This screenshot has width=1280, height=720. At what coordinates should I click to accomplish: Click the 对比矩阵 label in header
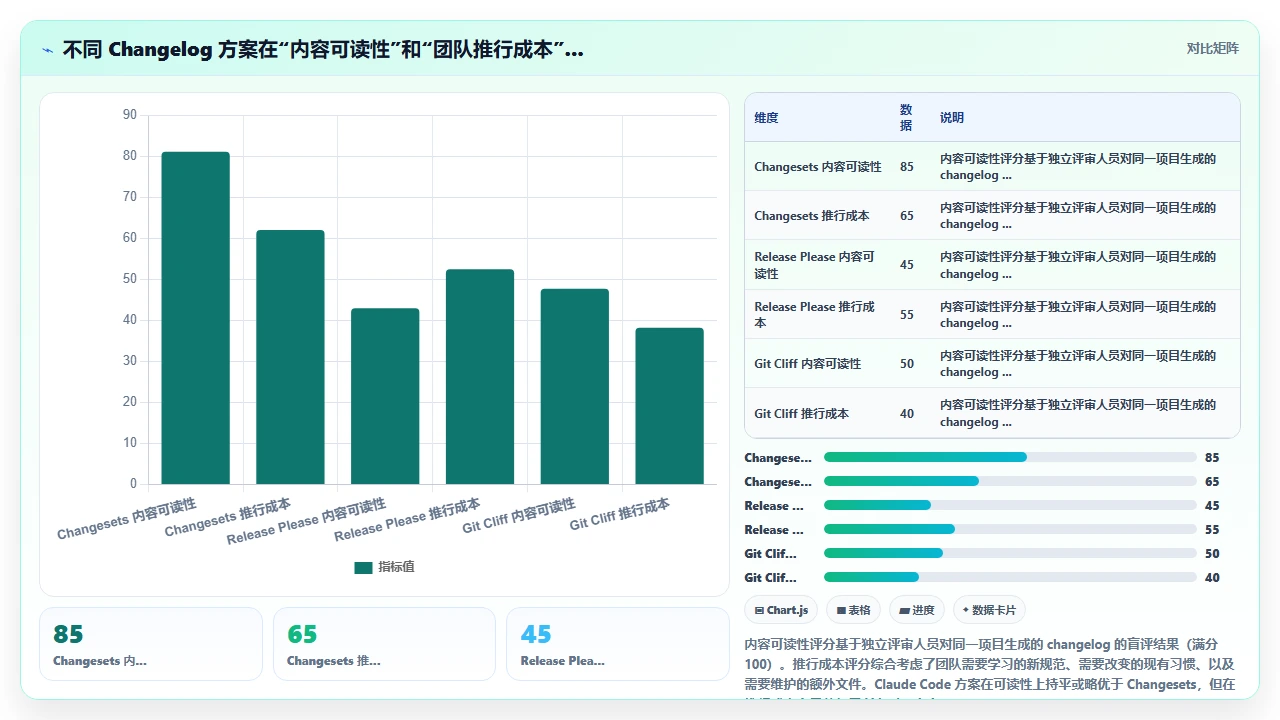pyautogui.click(x=1212, y=48)
